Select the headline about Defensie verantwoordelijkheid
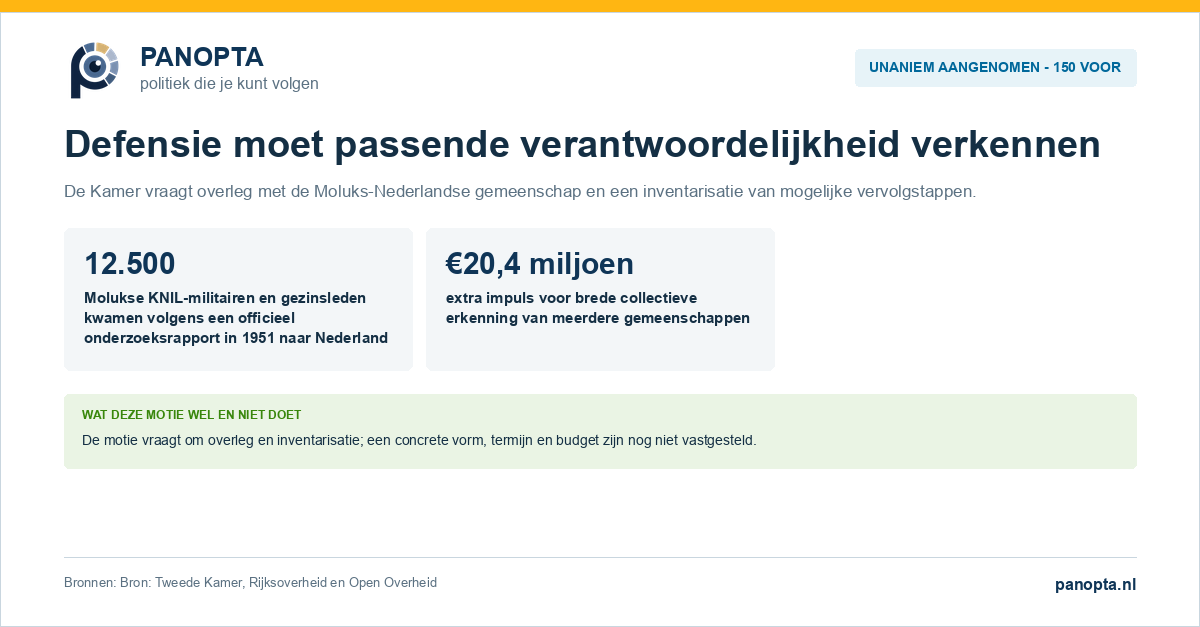1200x627 pixels. click(x=582, y=145)
